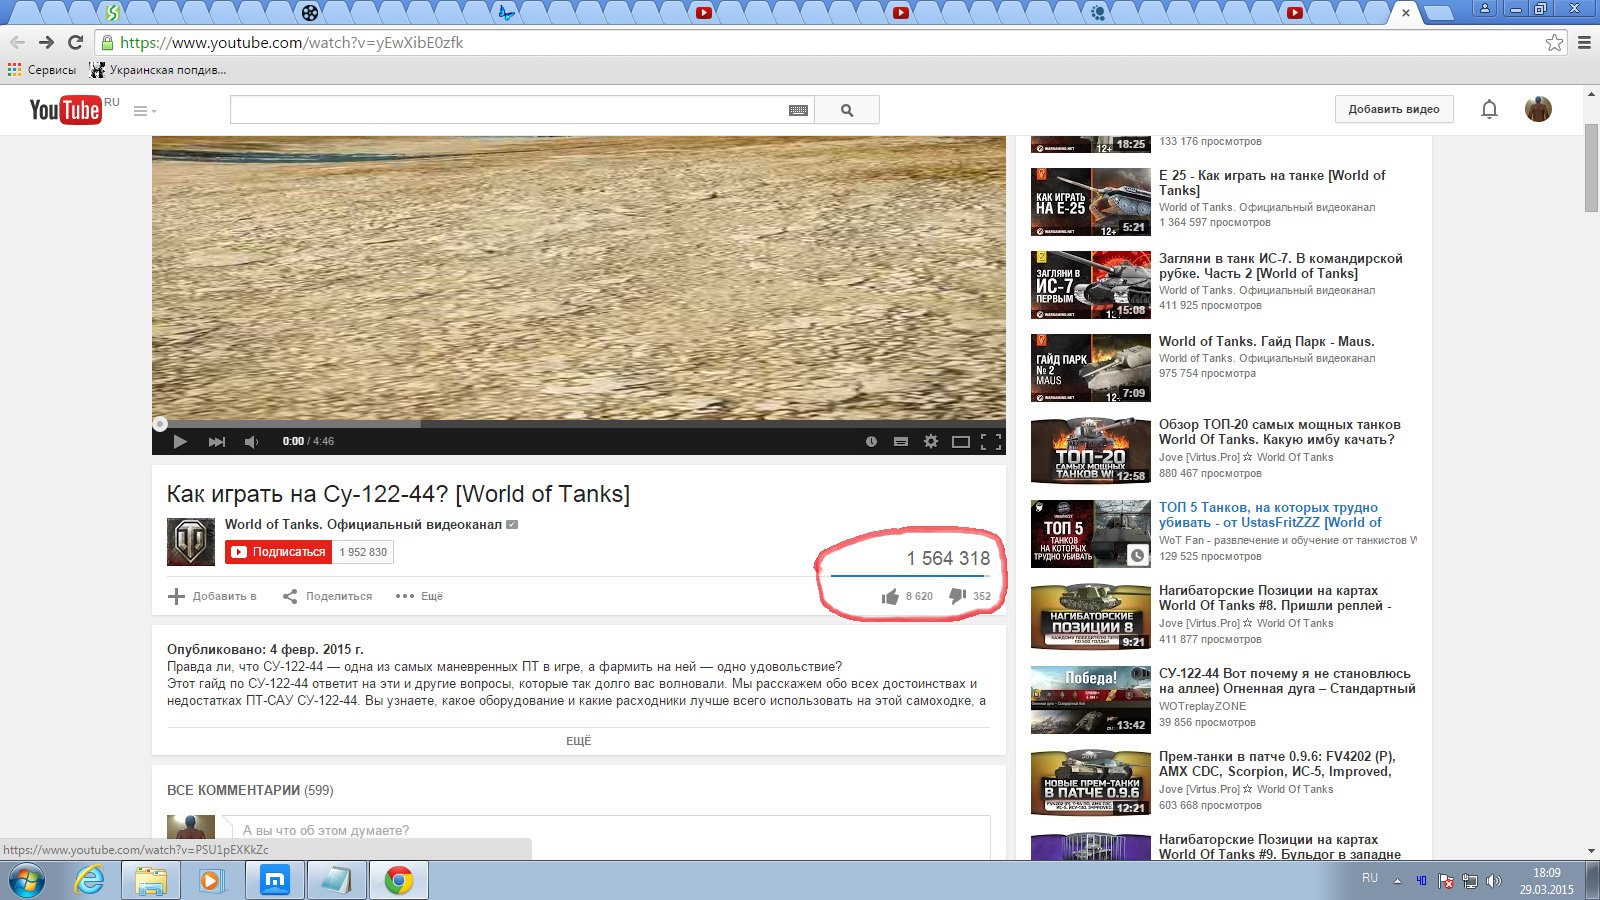Screen dimensions: 1600x900
Task: Open the notifications bell
Action: pos(1489,109)
